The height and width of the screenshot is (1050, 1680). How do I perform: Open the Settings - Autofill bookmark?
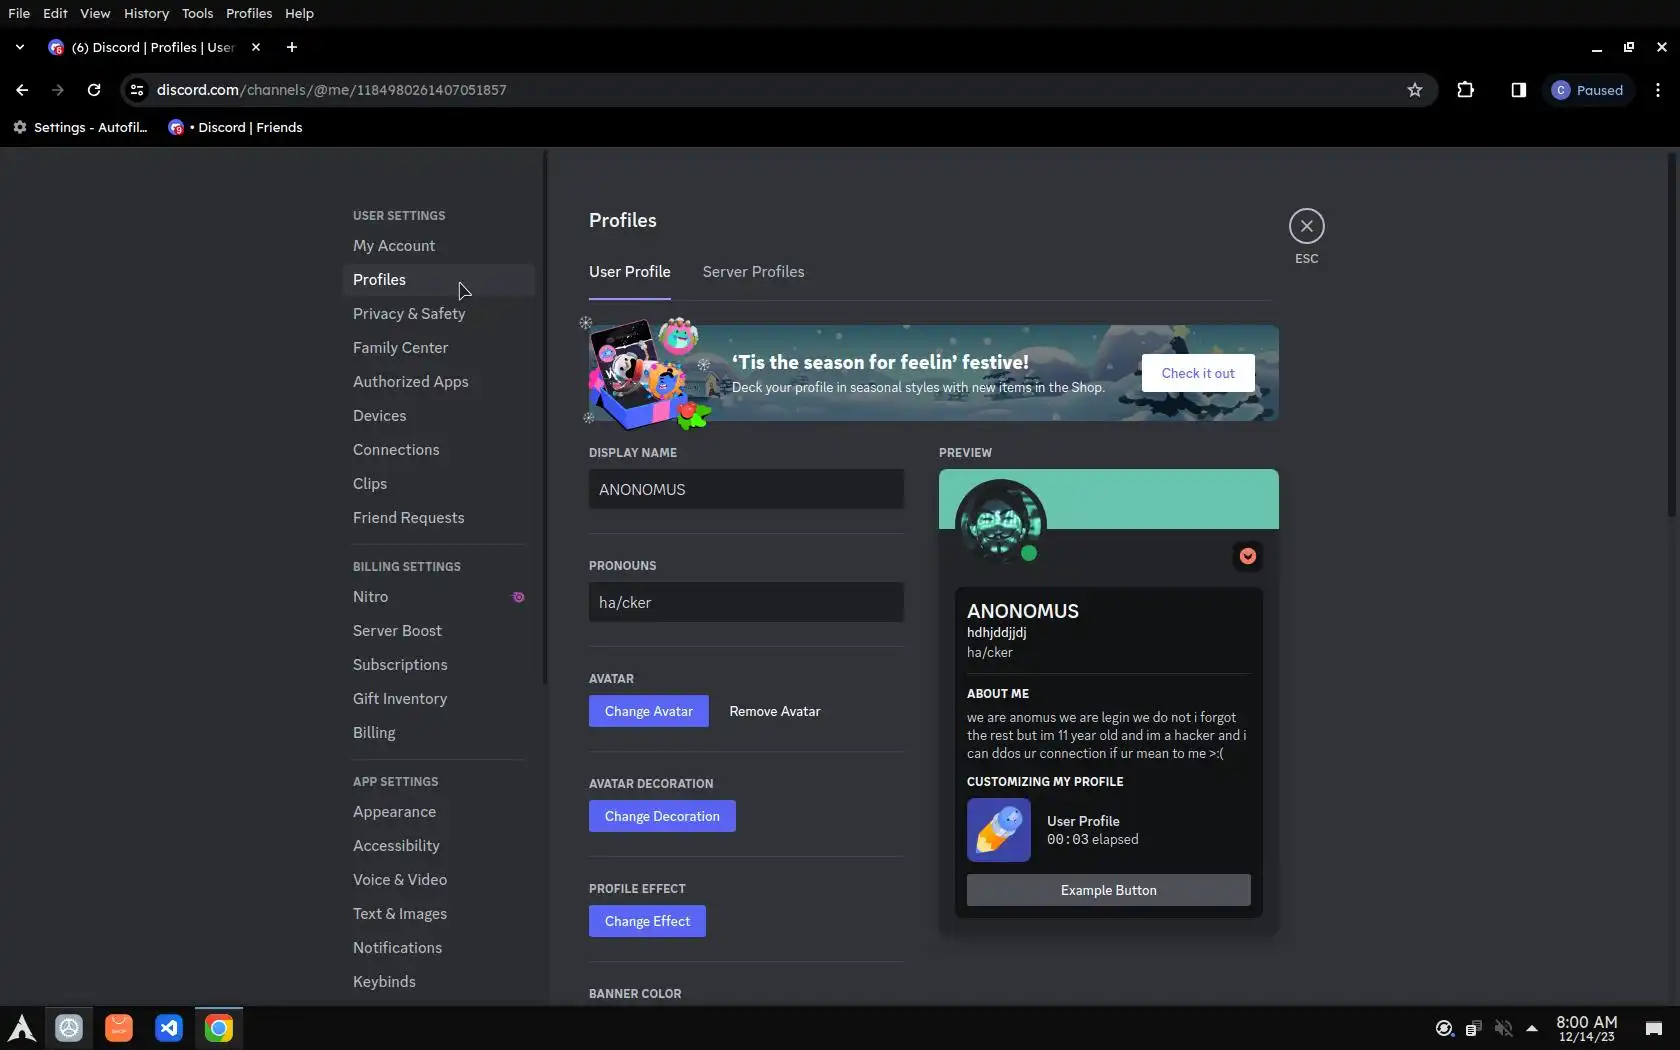coord(80,127)
